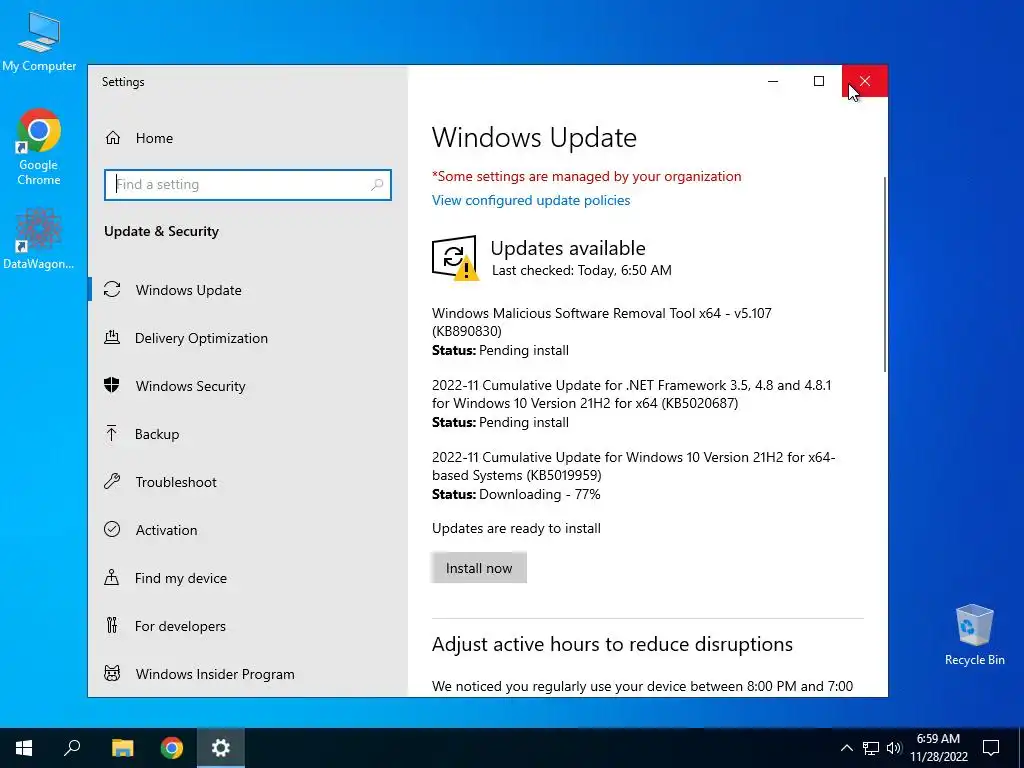Viewport: 1024px width, 768px height.
Task: Select the Recycle Bin desktop icon
Action: [974, 635]
